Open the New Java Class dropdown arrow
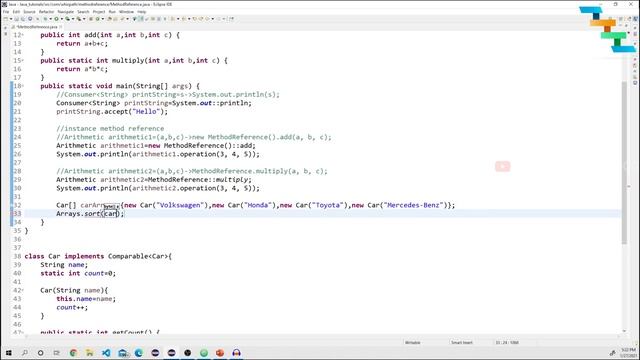Screen dimensions: 640x360 pyautogui.click(x=102, y=19)
